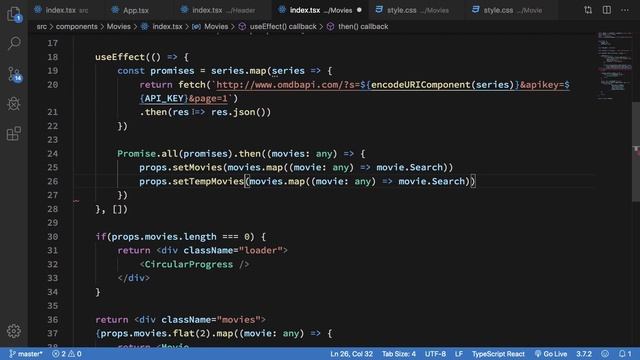Click CircularProgress tag on line 32
The height and width of the screenshot is (360, 640).
pos(189,264)
